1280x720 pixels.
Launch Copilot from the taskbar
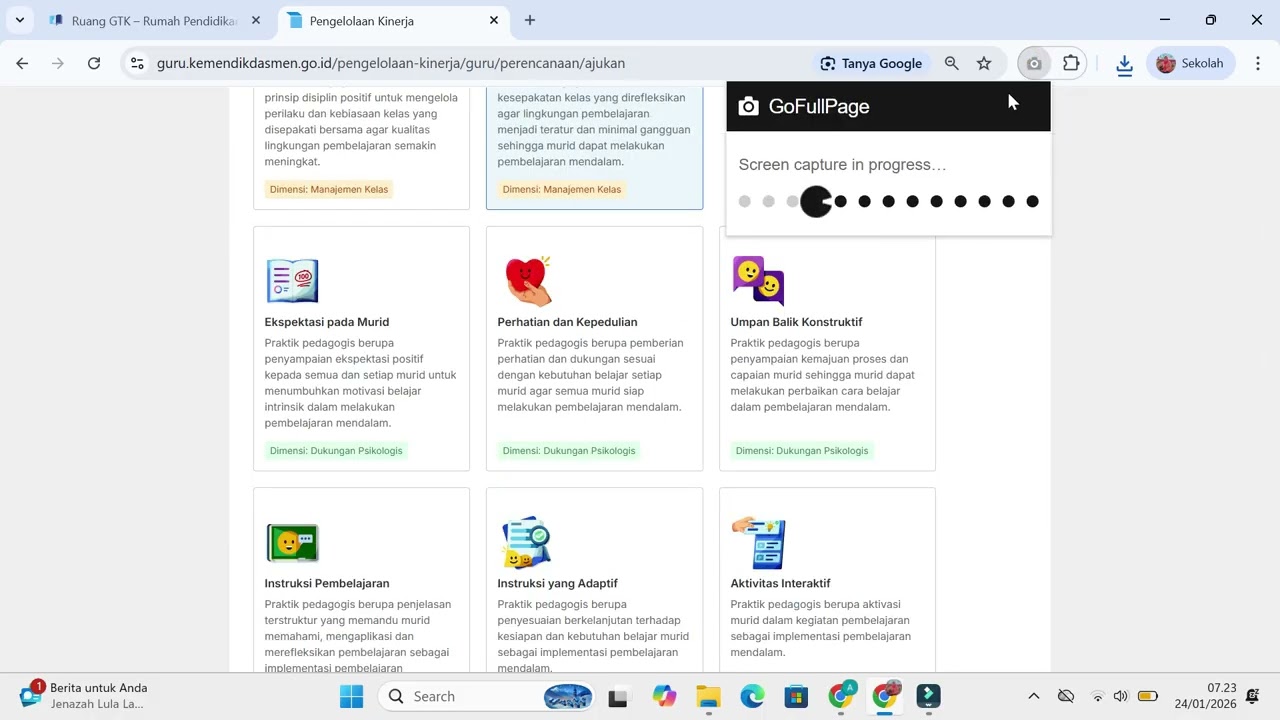pyautogui.click(x=664, y=696)
